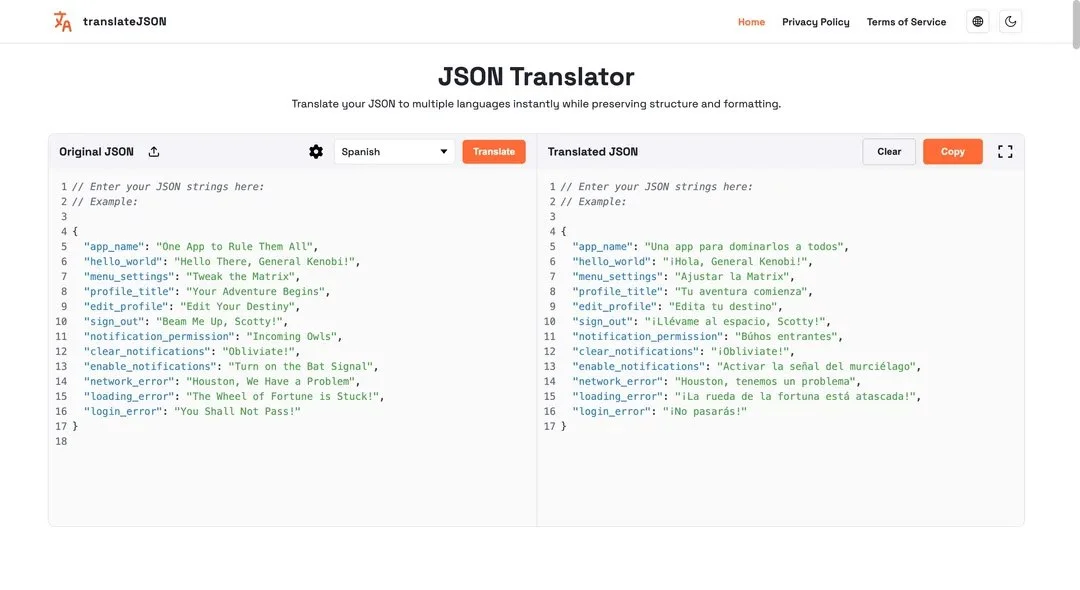Click the translateJSON brand name

pyautogui.click(x=124, y=22)
